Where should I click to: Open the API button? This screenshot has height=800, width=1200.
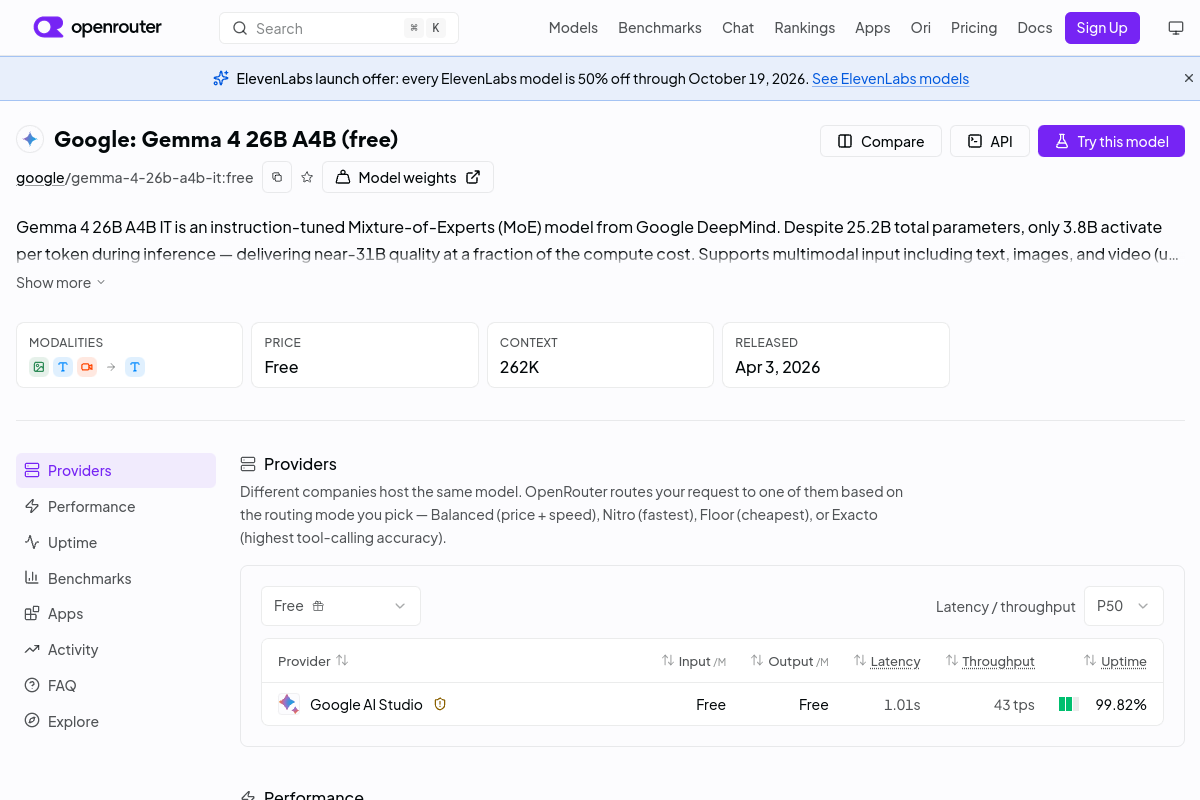click(x=989, y=141)
